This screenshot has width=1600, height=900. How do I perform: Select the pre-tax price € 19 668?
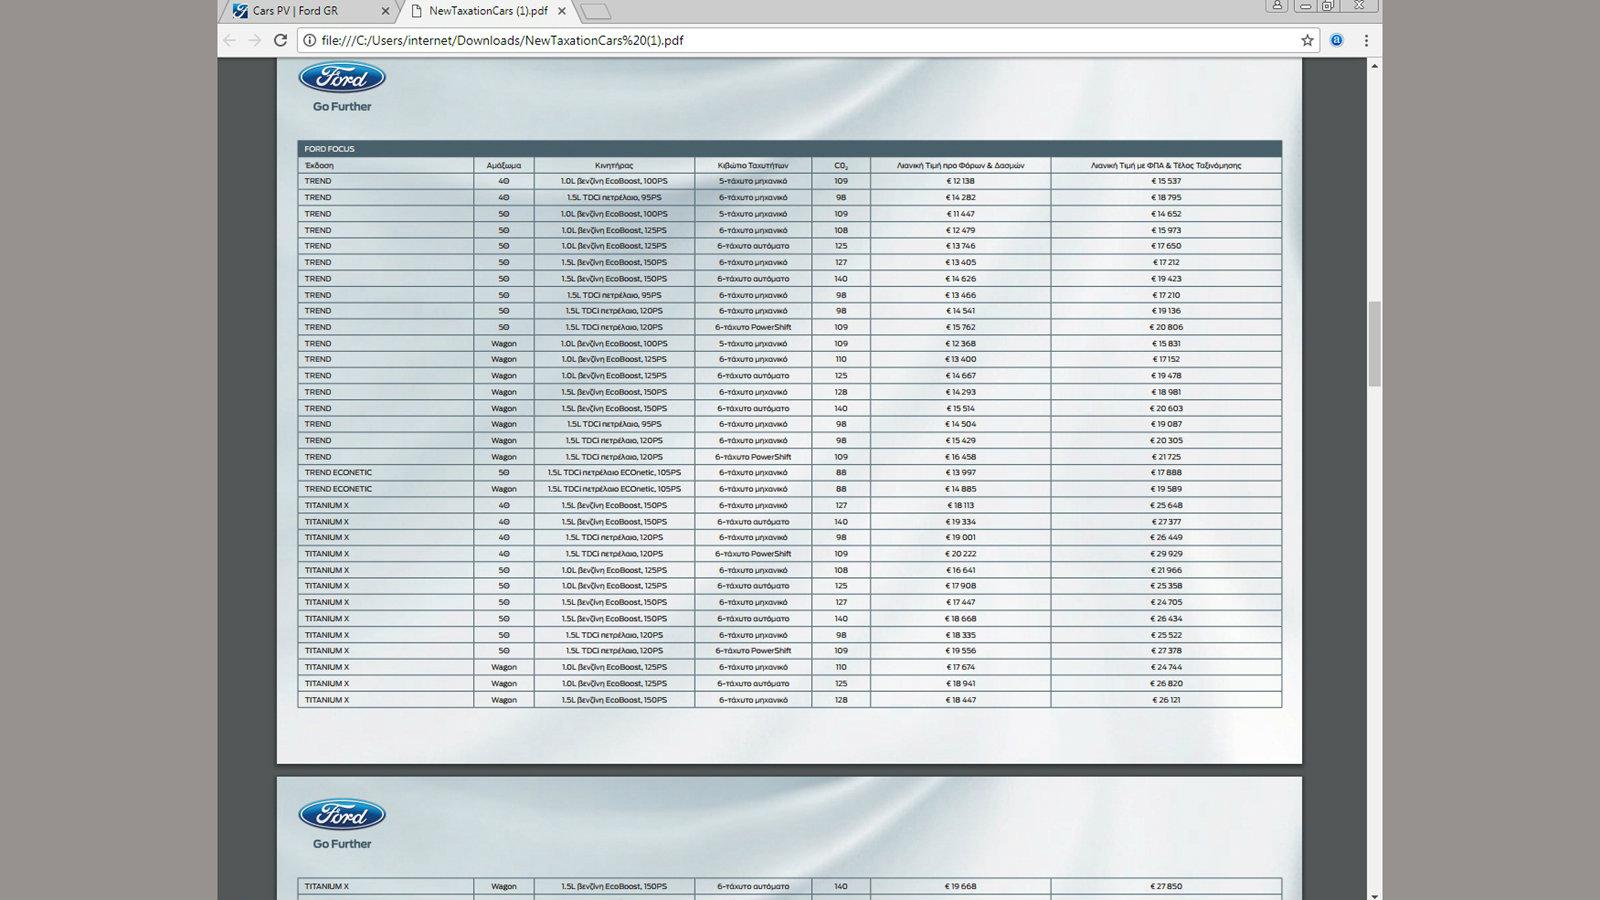[x=960, y=886]
